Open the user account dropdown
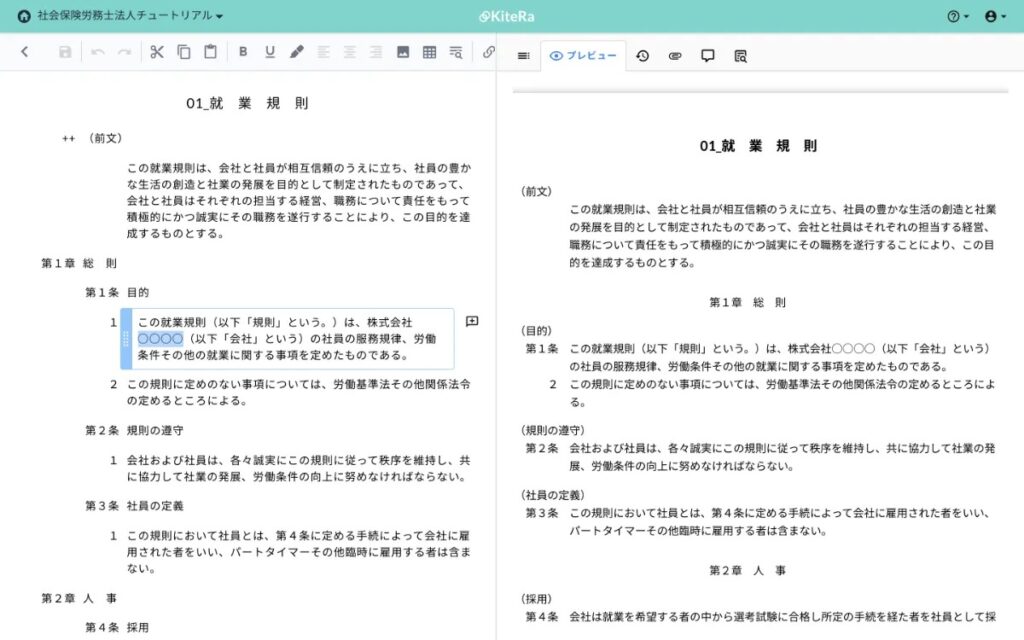 coord(995,16)
